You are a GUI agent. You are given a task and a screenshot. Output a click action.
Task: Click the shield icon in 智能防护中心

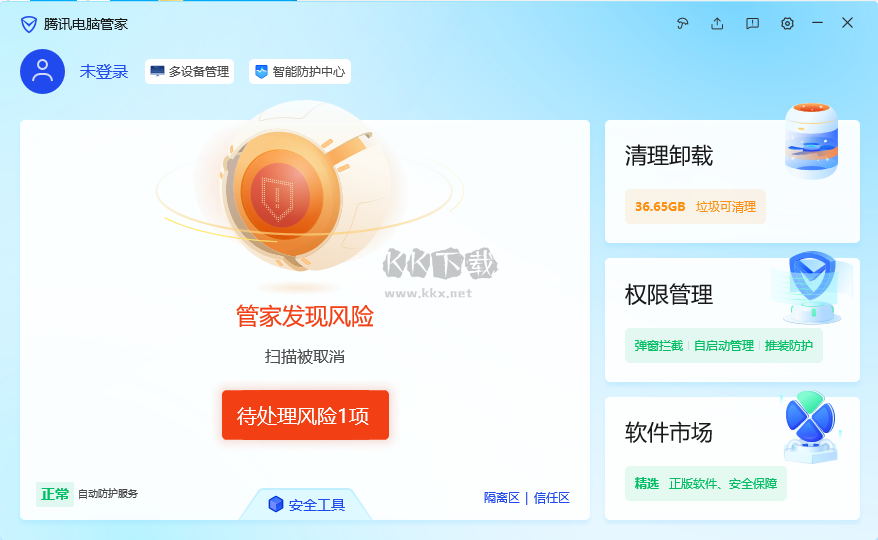261,72
